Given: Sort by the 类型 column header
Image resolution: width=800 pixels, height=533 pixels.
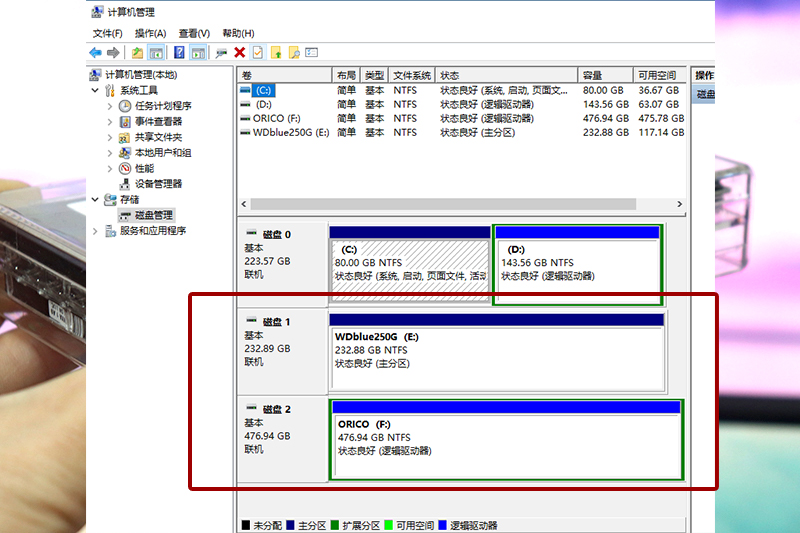Looking at the screenshot, I should click(374, 75).
